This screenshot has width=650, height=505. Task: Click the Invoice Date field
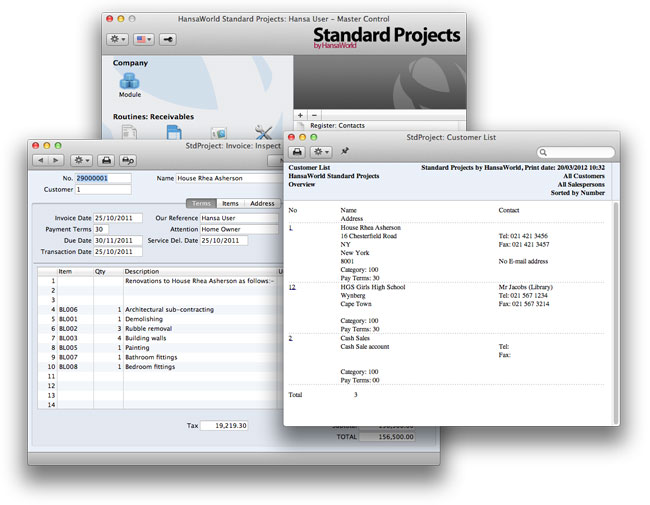coord(118,218)
